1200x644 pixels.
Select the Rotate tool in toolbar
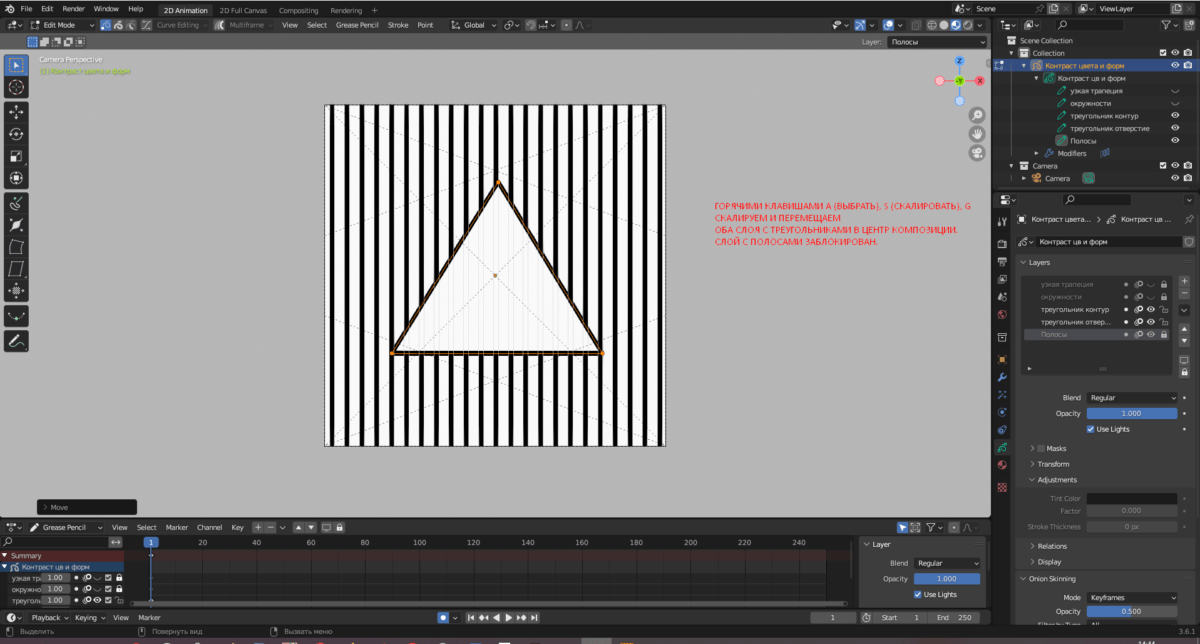click(x=16, y=134)
